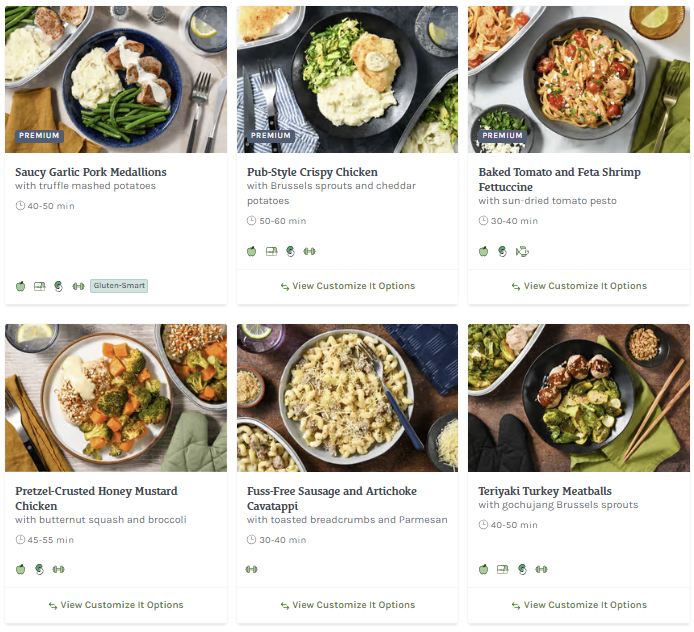Expand Customize It Options for Pretzel-Crusted Chicken
This screenshot has width=694, height=632.
point(116,605)
